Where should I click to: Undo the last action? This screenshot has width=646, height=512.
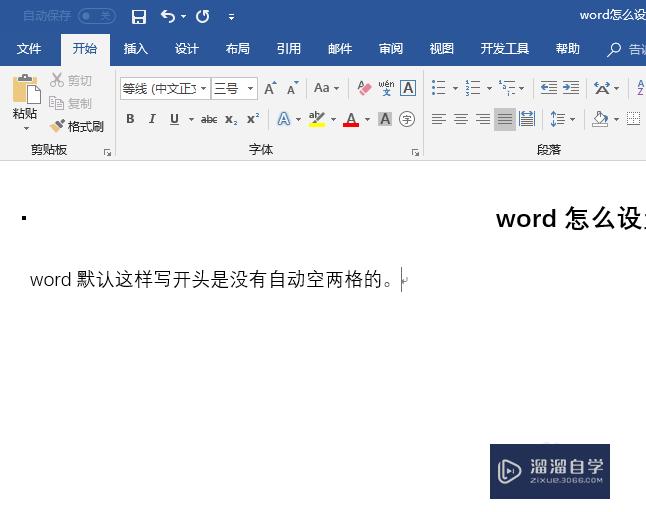168,17
